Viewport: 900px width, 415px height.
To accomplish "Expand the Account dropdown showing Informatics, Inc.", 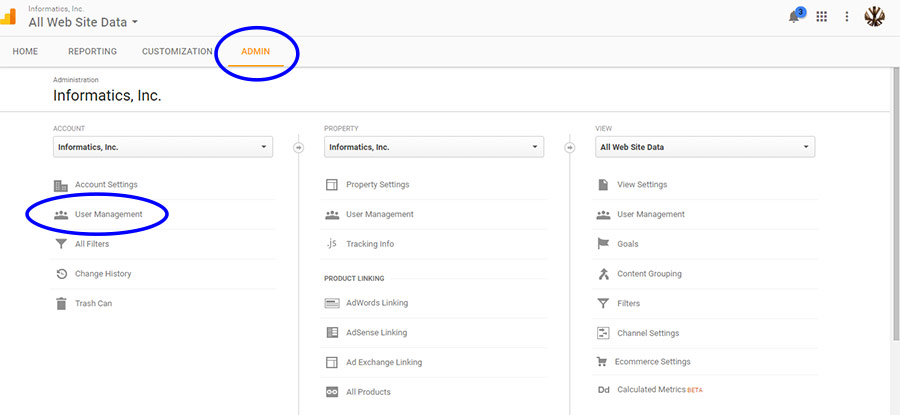I will pos(163,147).
